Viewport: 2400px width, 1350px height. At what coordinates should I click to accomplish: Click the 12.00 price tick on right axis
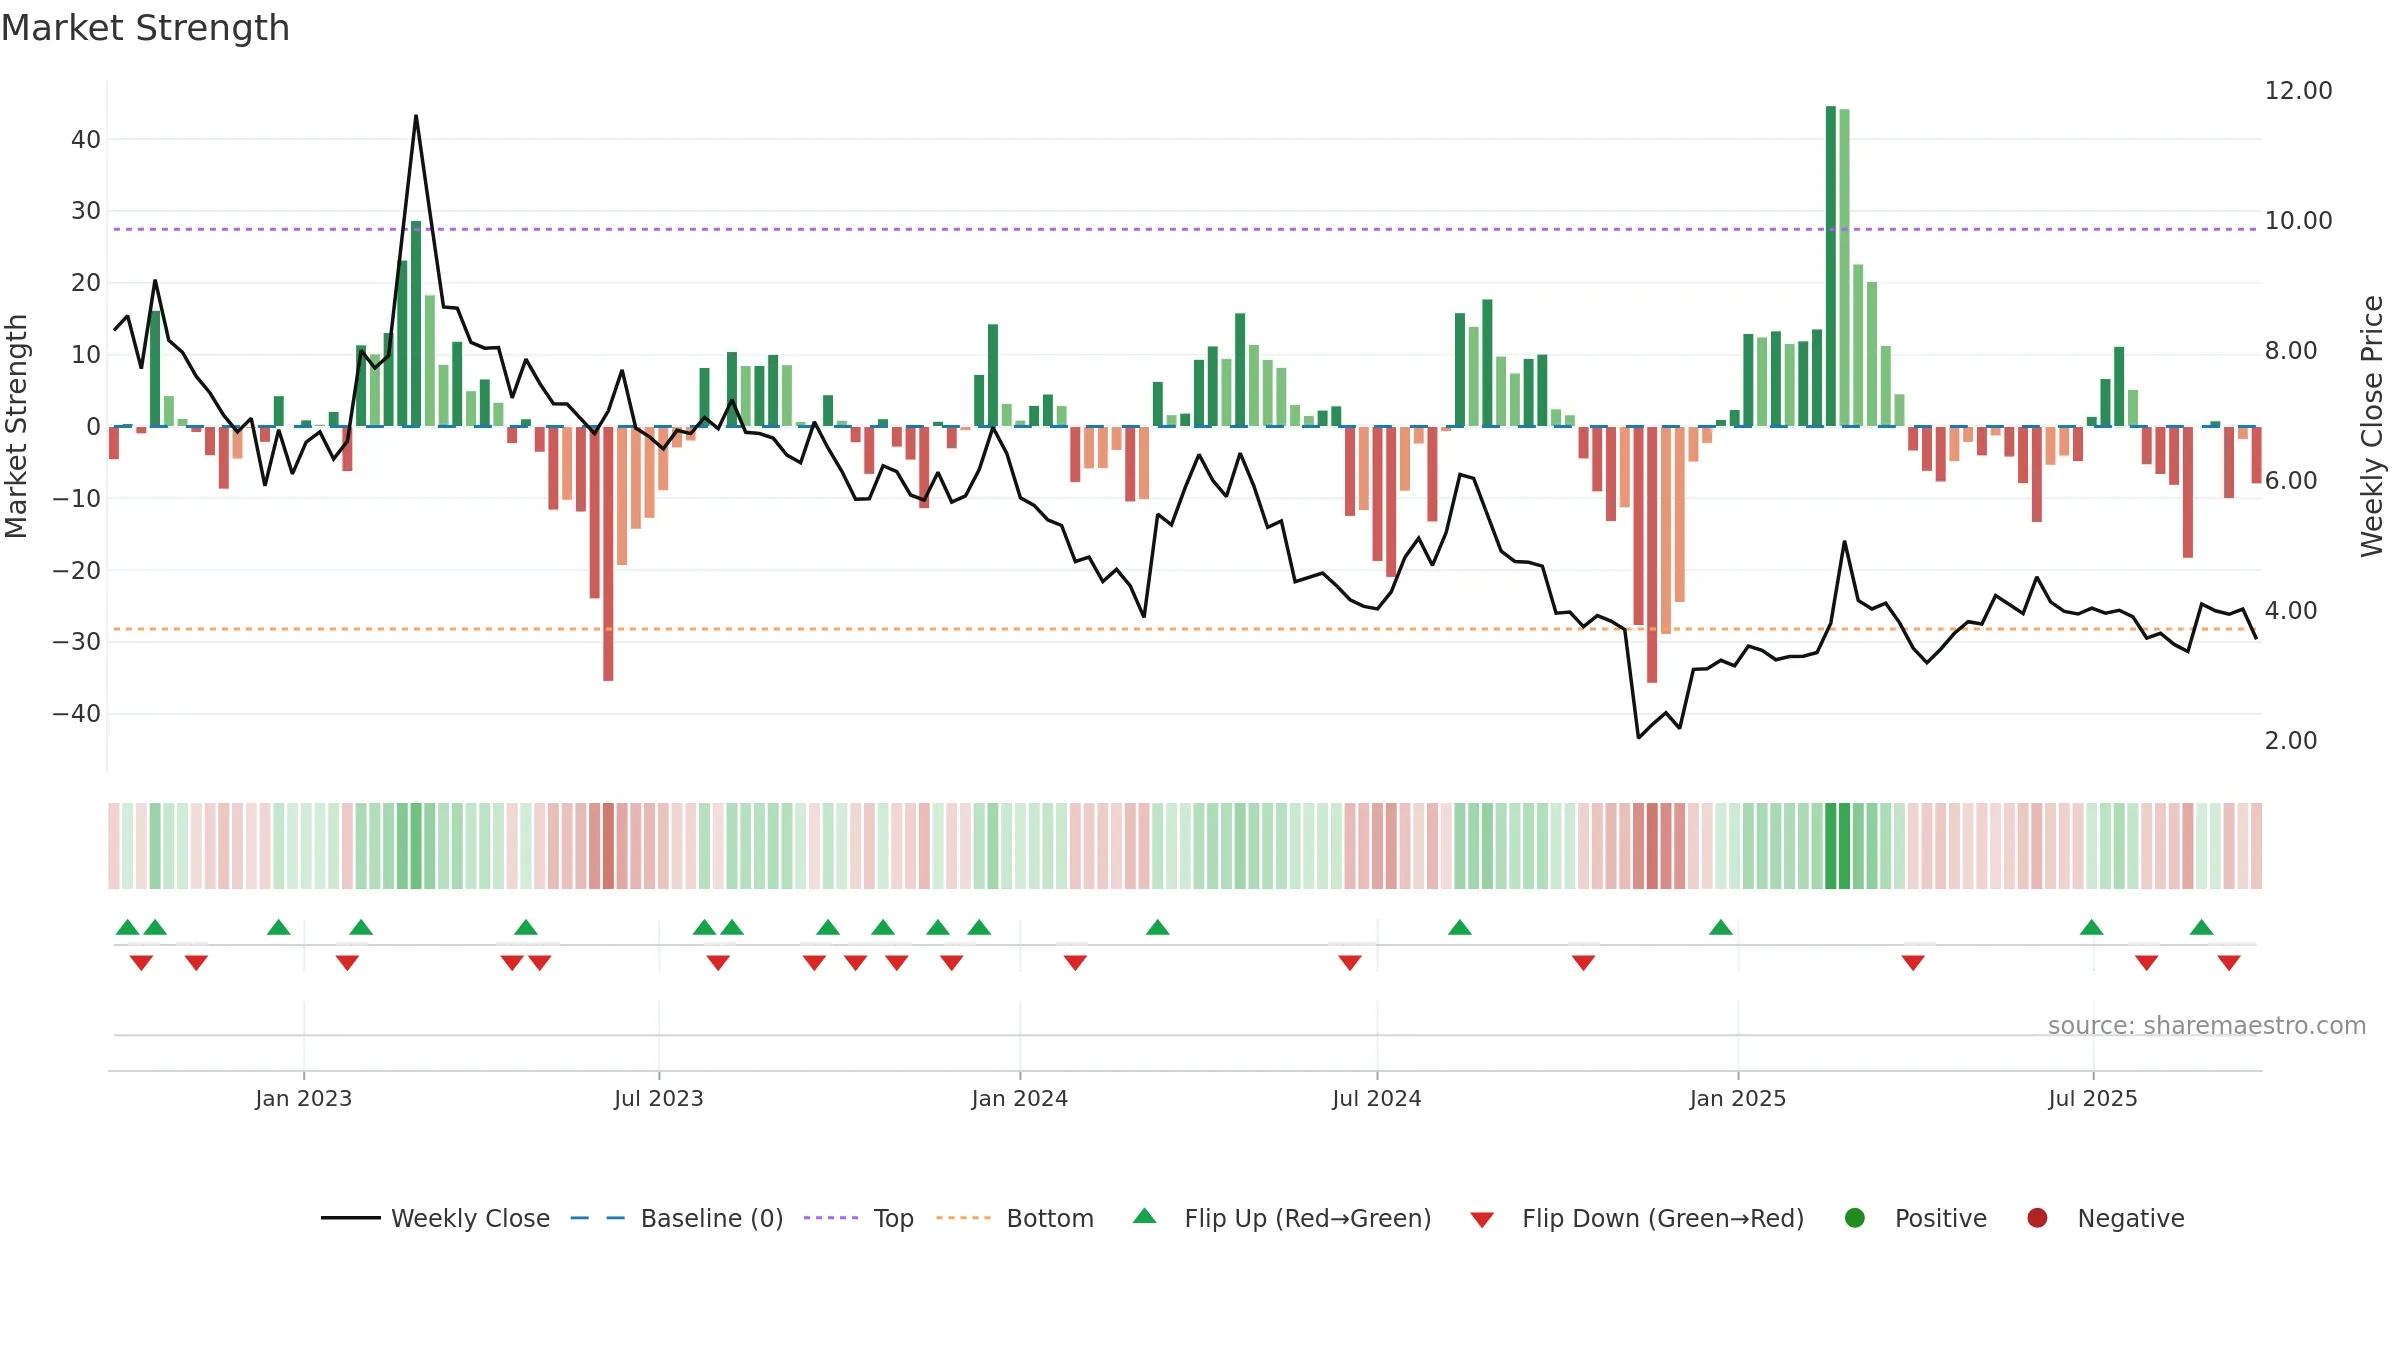click(2298, 90)
